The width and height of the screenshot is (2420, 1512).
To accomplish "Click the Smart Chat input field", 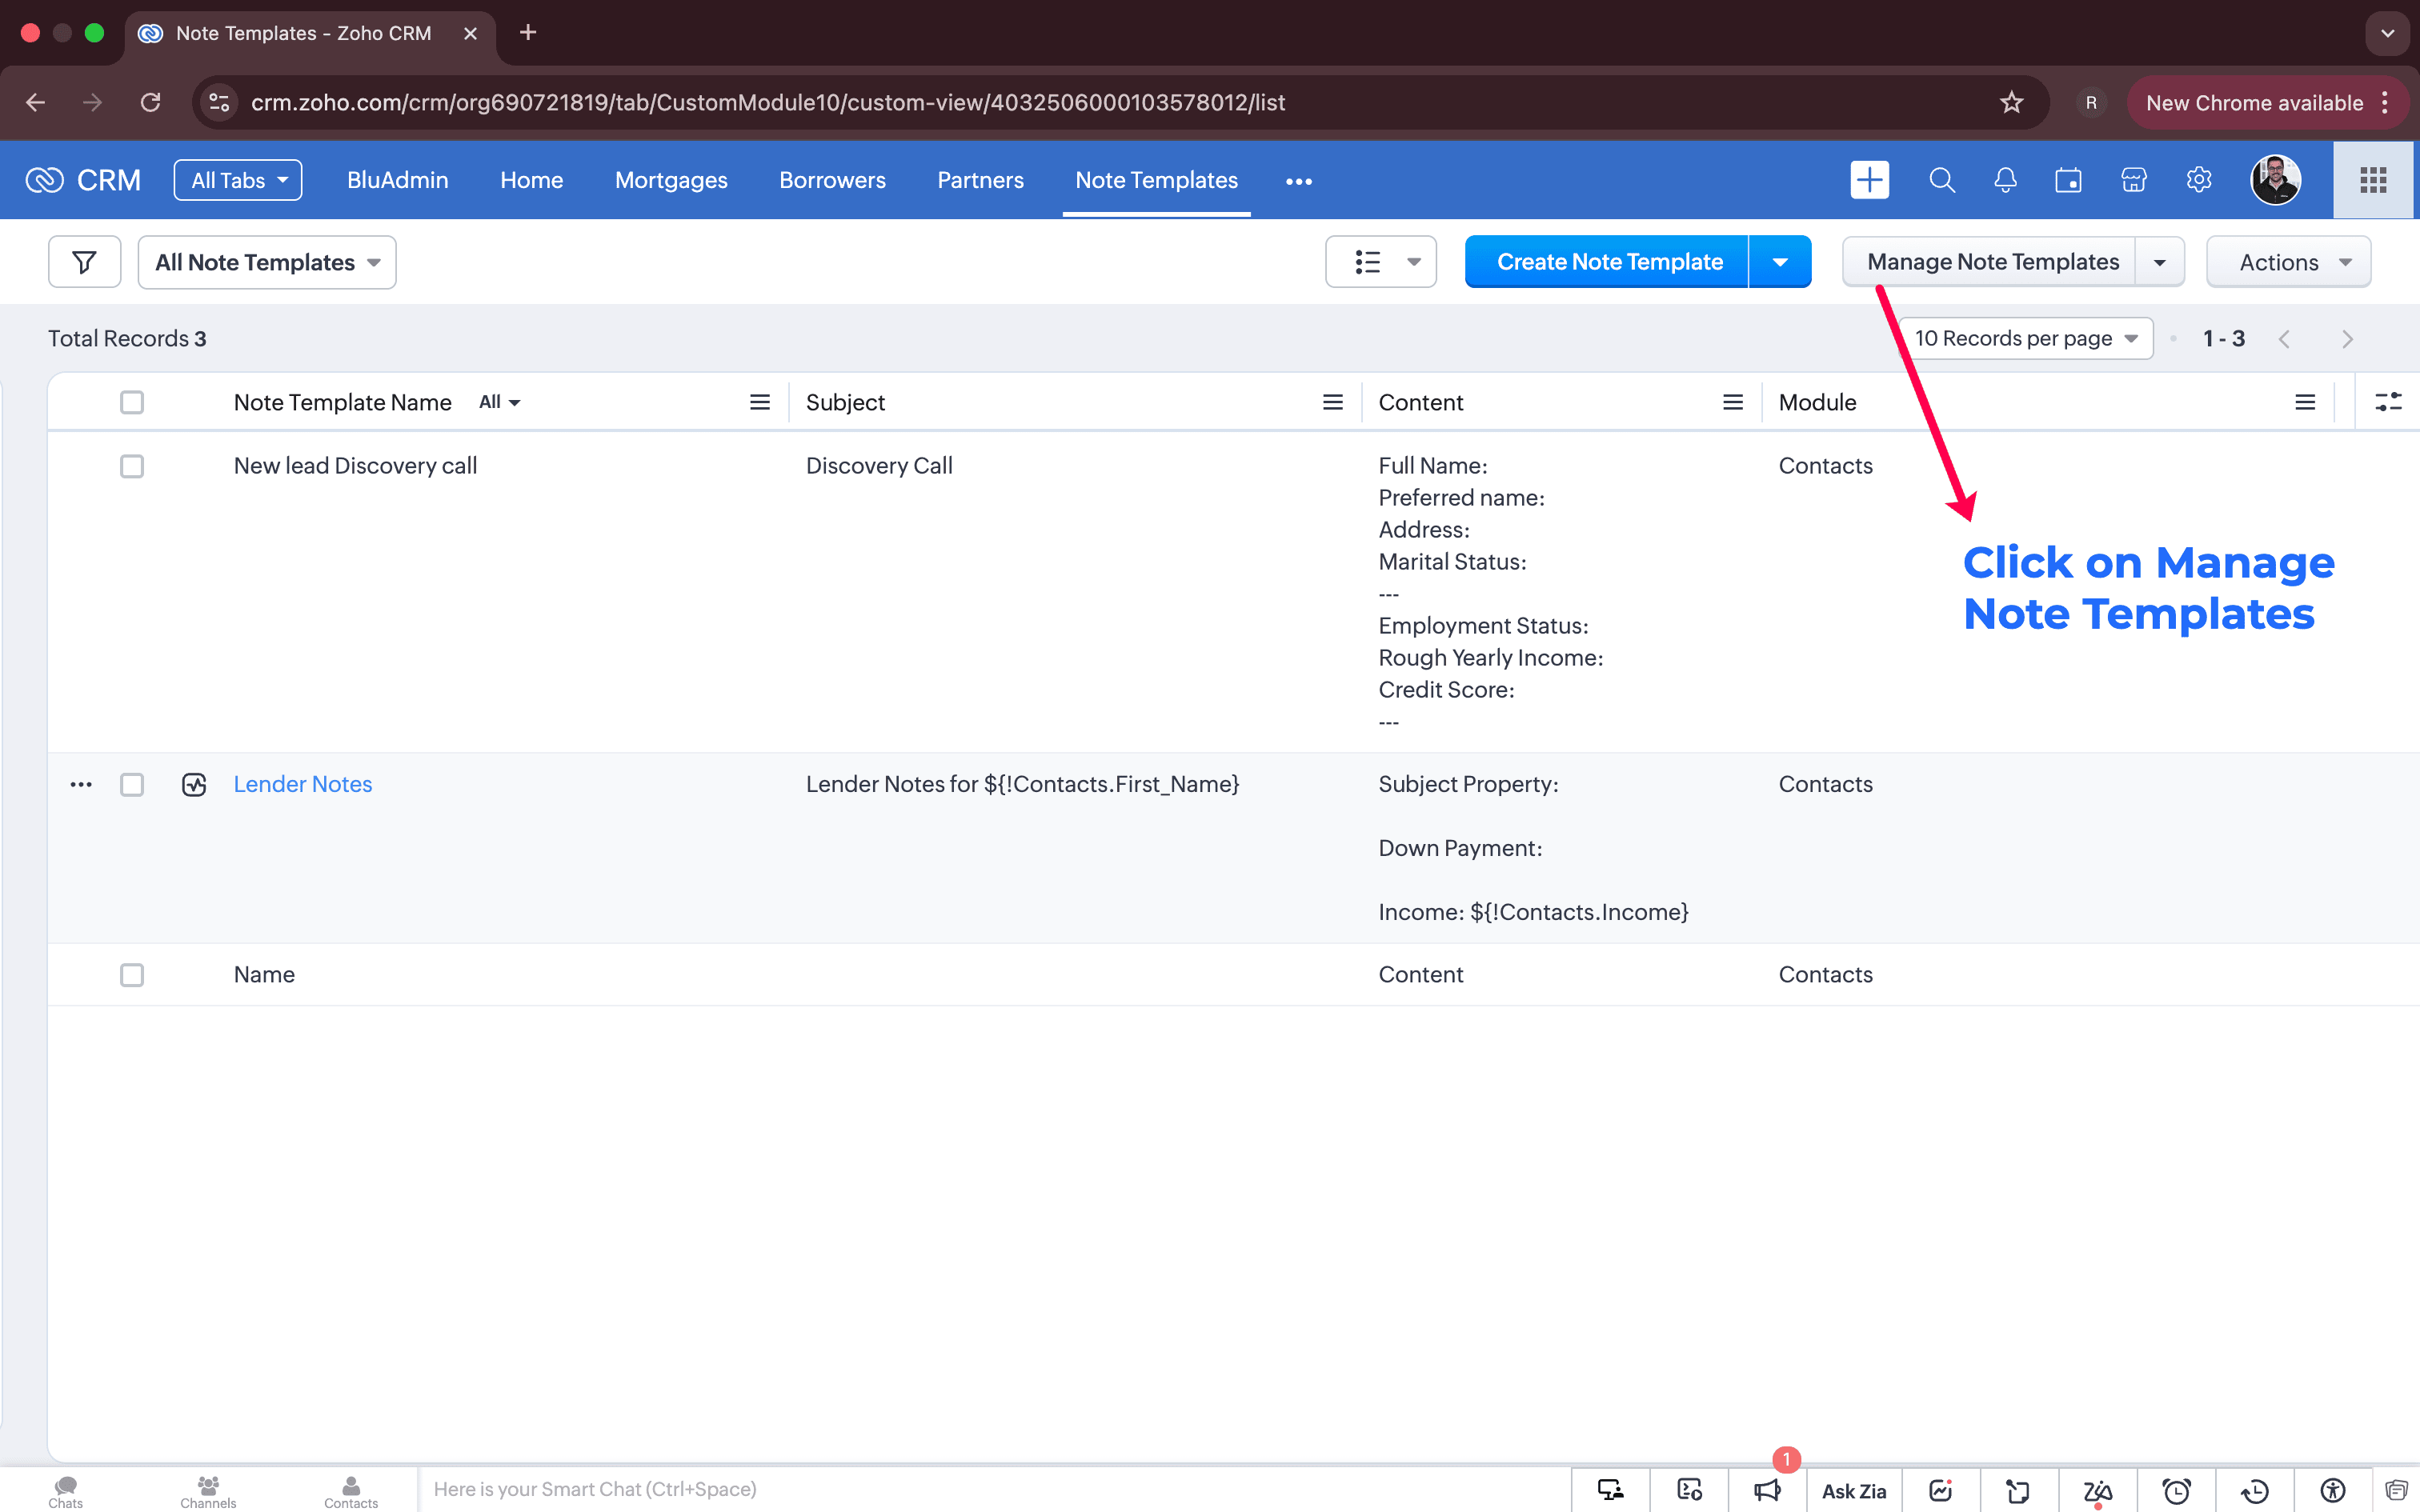I will pyautogui.click(x=993, y=1489).
